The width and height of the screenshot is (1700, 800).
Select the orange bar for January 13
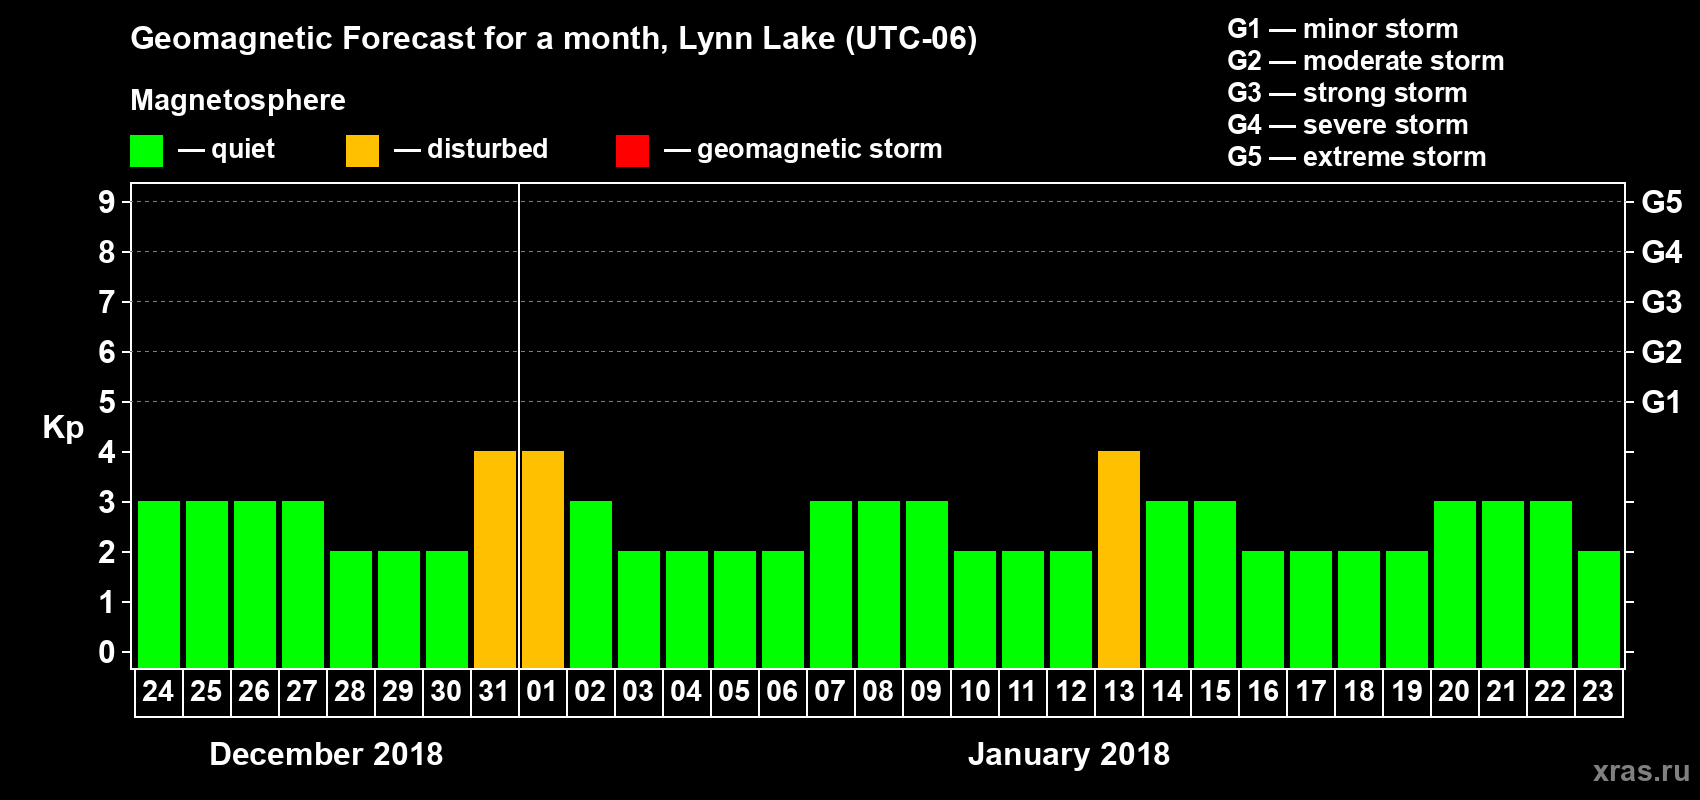point(1119,559)
